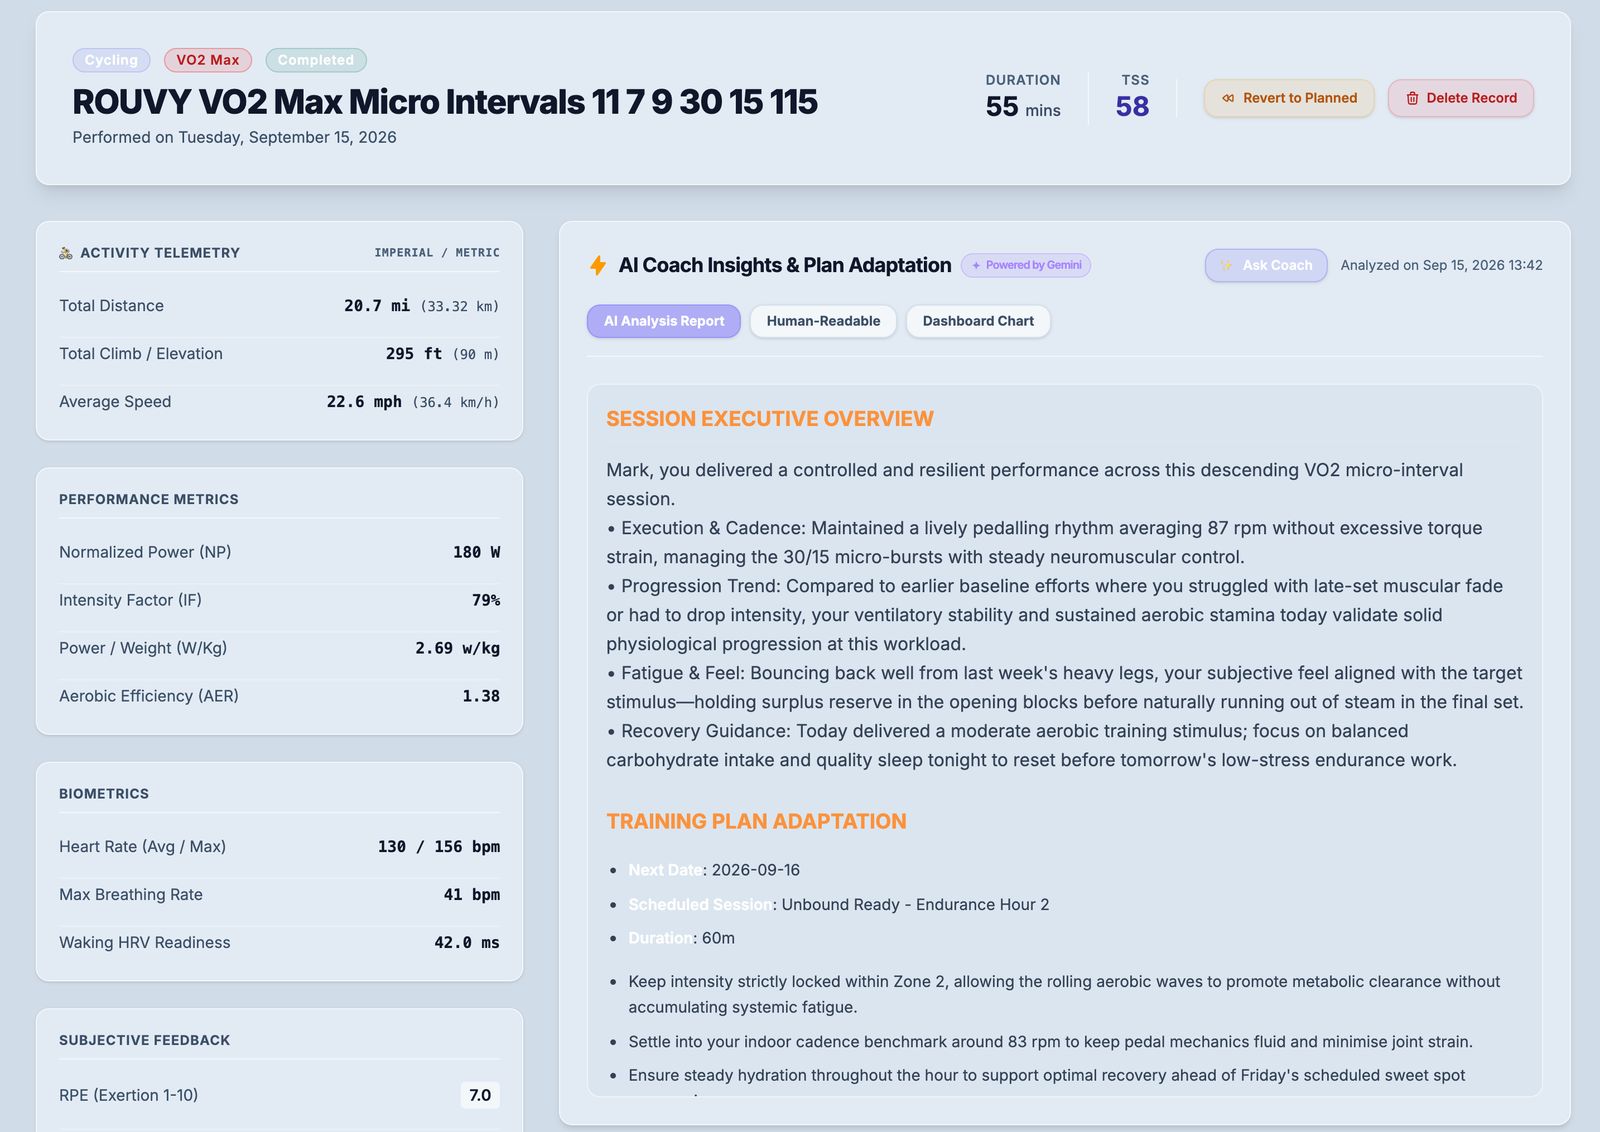Switch to the Human-Readable tab
This screenshot has height=1132, width=1600.
(x=823, y=321)
